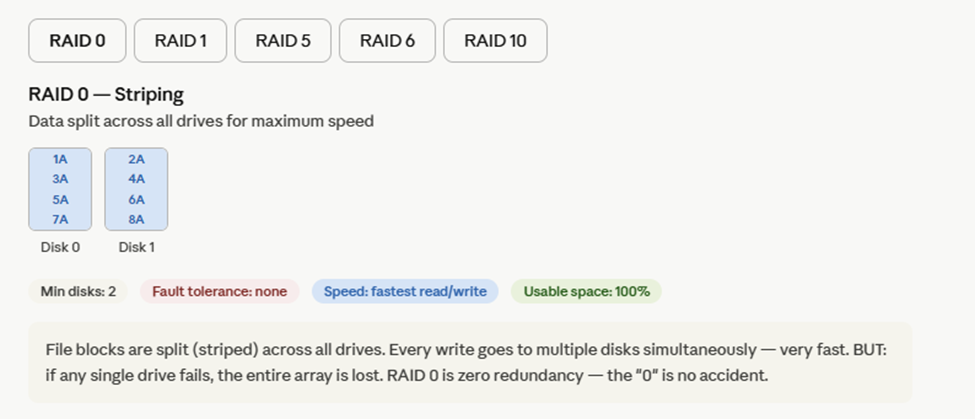975x419 pixels.
Task: Open the RAID 5 tab
Action: click(x=283, y=41)
